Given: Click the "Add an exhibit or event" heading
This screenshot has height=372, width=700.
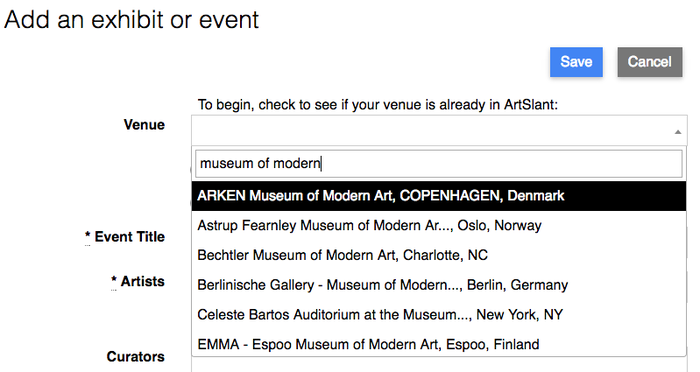Looking at the screenshot, I should 131,20.
